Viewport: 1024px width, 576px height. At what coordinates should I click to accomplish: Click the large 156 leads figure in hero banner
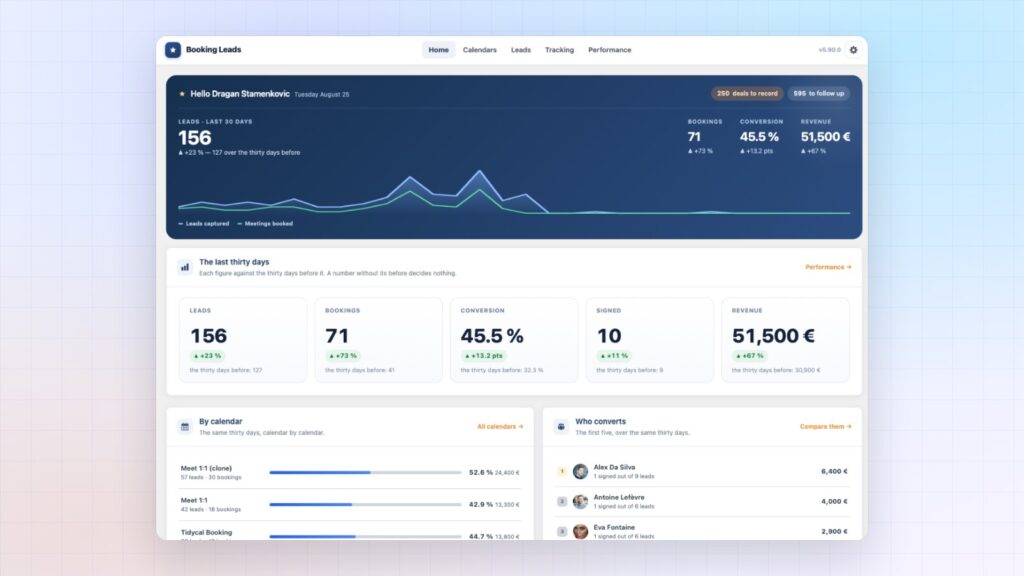point(195,138)
